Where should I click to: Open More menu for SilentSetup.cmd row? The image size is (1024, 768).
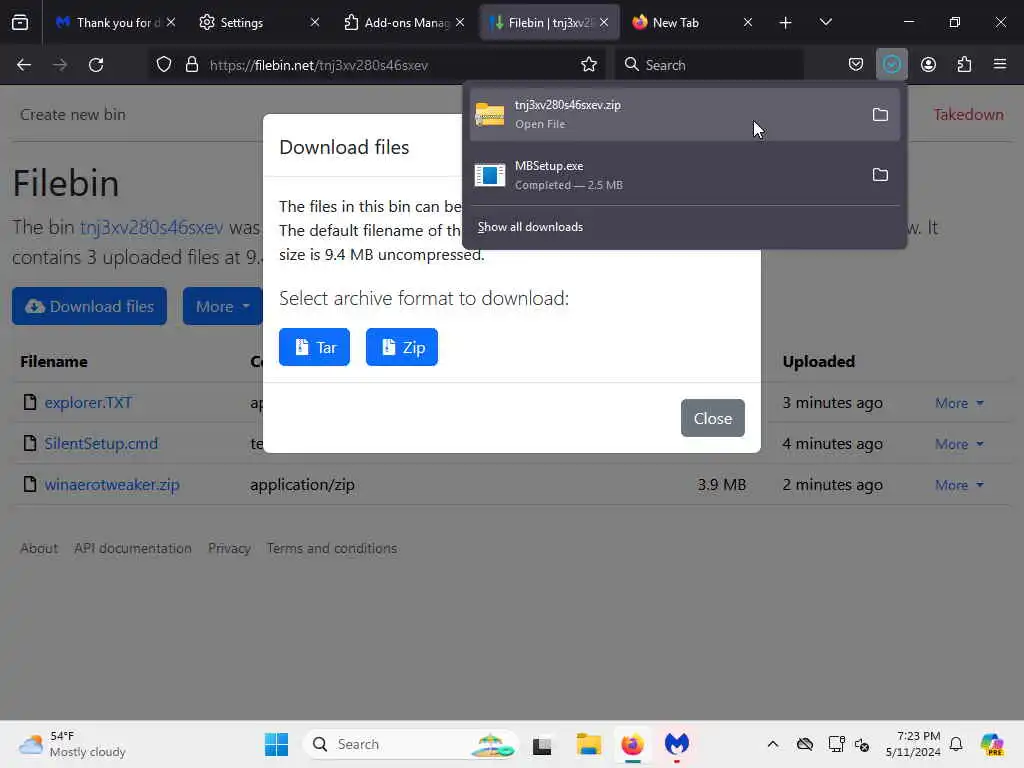pyautogui.click(x=959, y=444)
